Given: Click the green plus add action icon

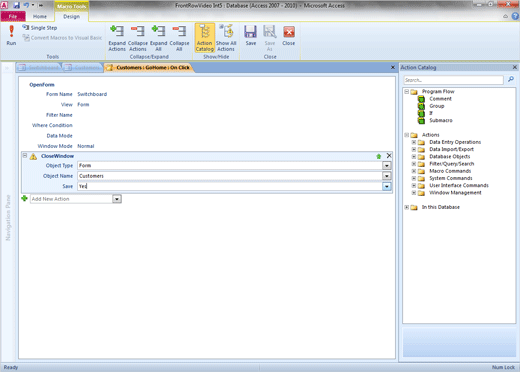Looking at the screenshot, I should [24, 199].
